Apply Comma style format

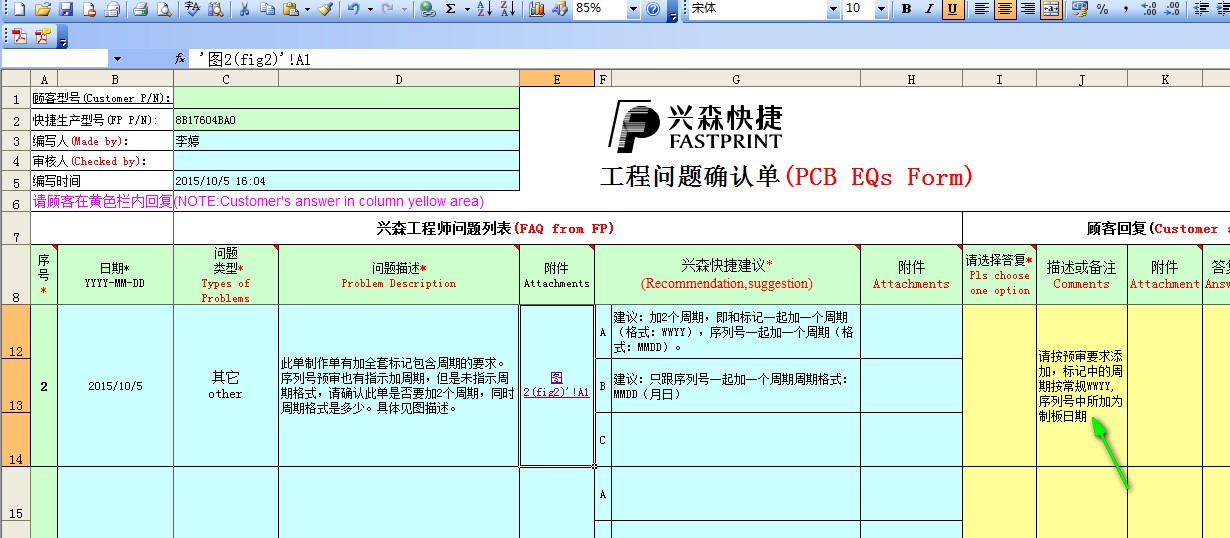point(1126,9)
